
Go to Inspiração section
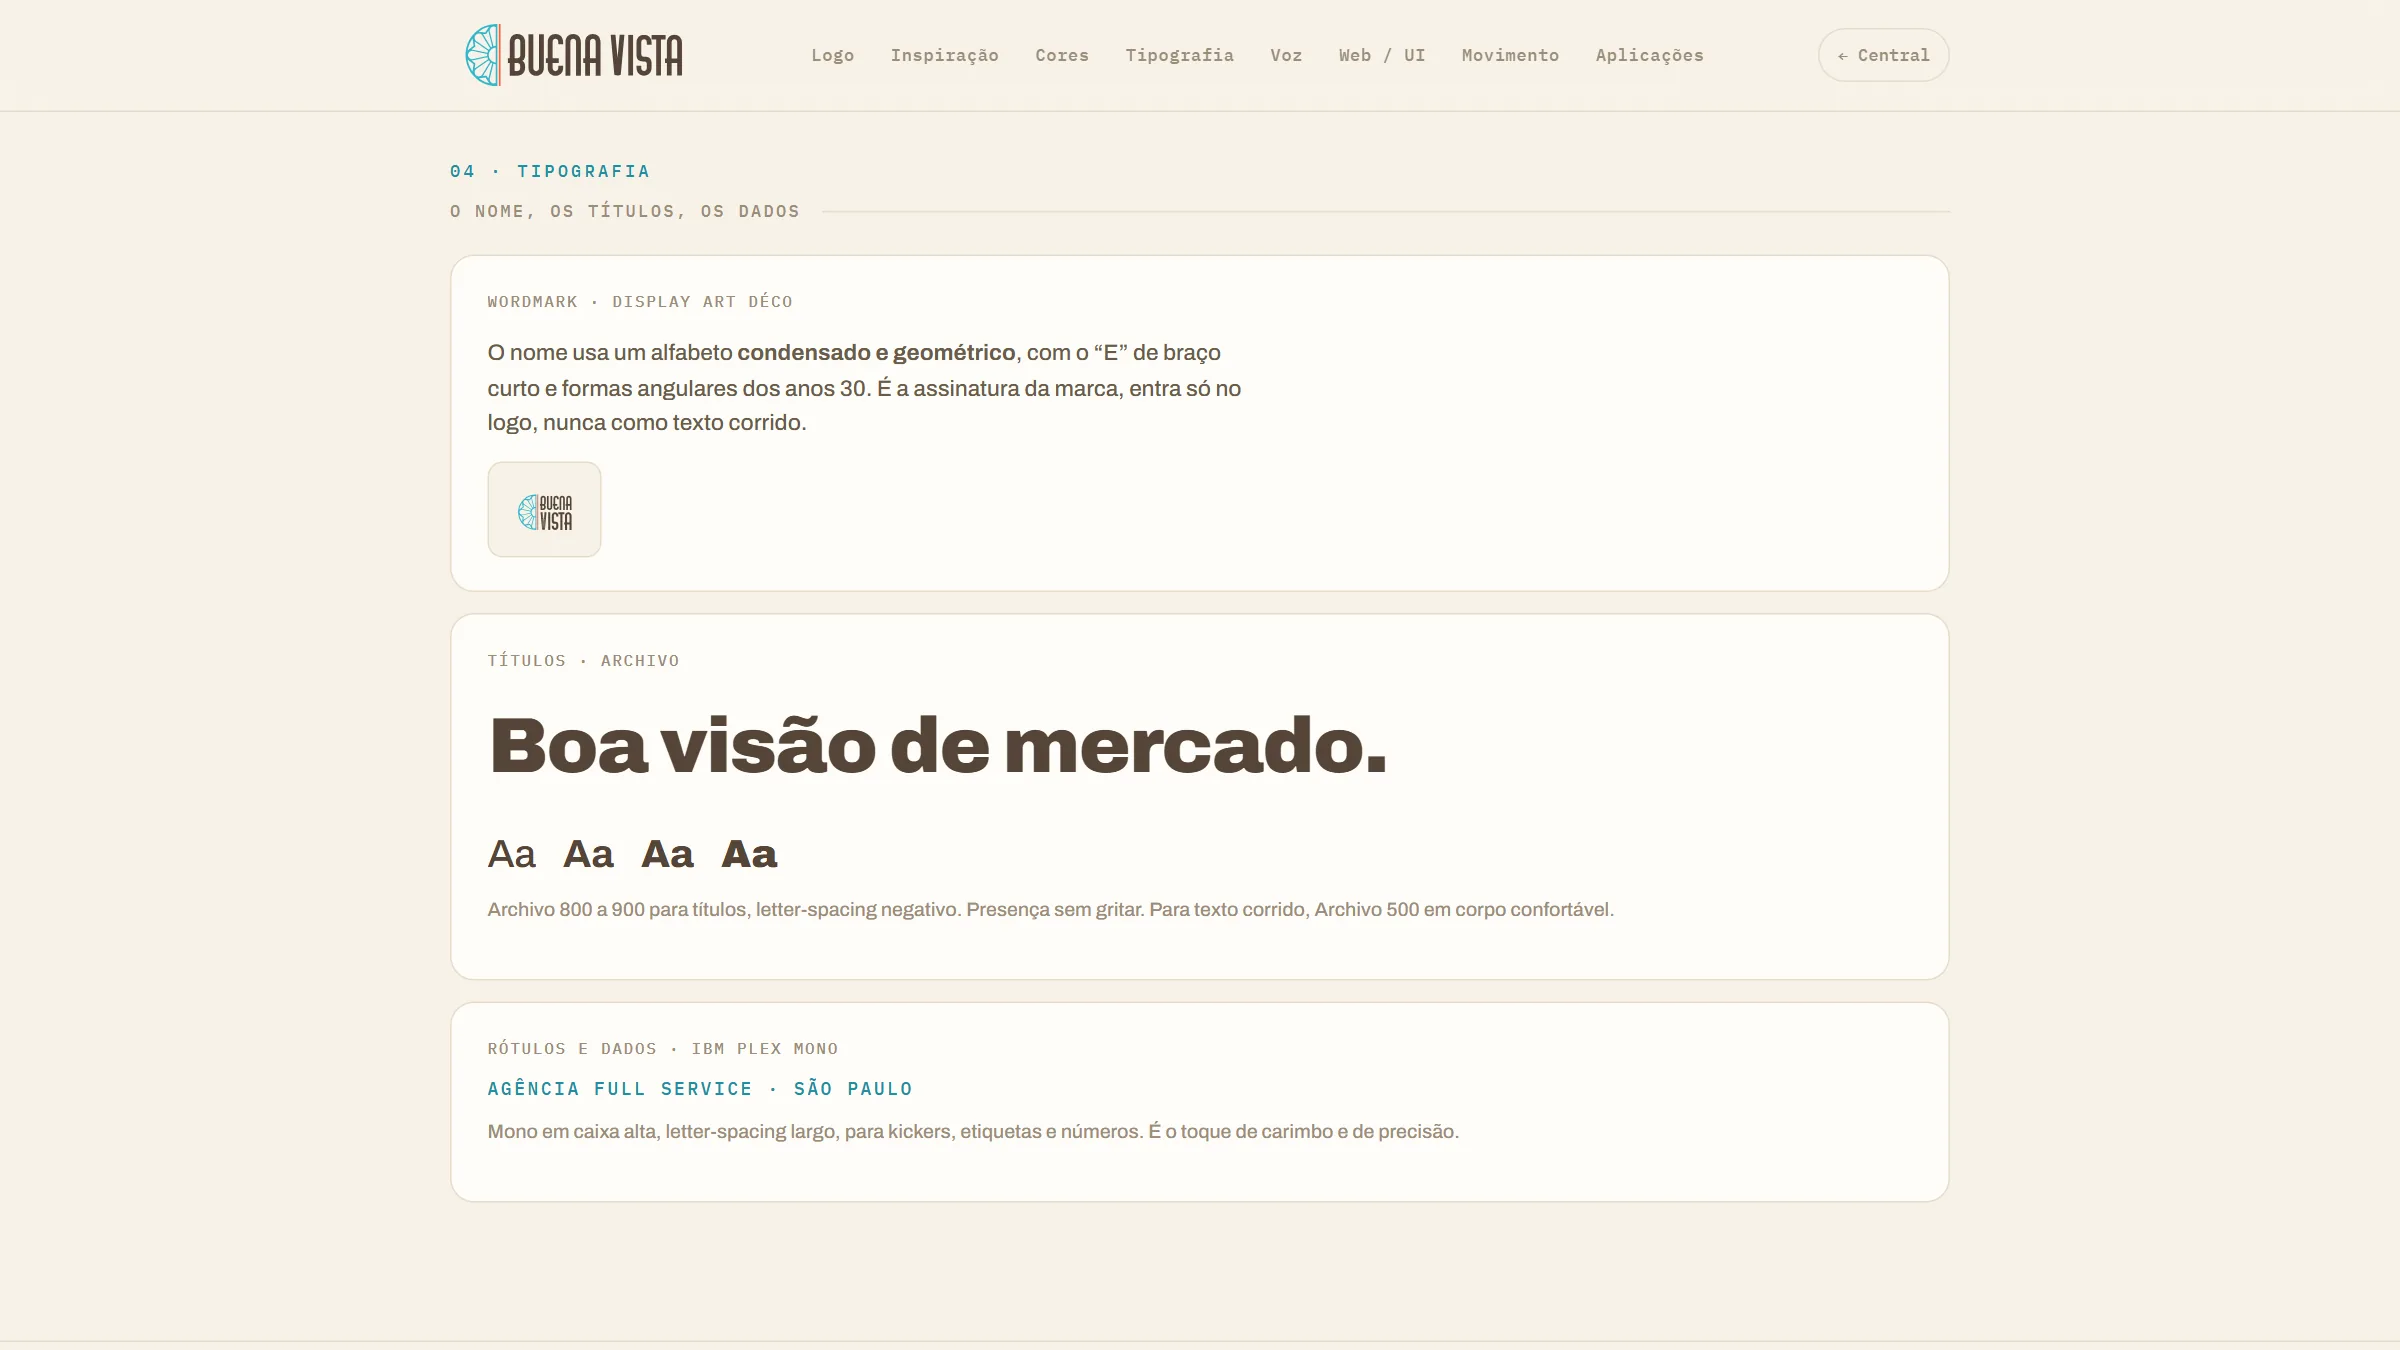(944, 55)
